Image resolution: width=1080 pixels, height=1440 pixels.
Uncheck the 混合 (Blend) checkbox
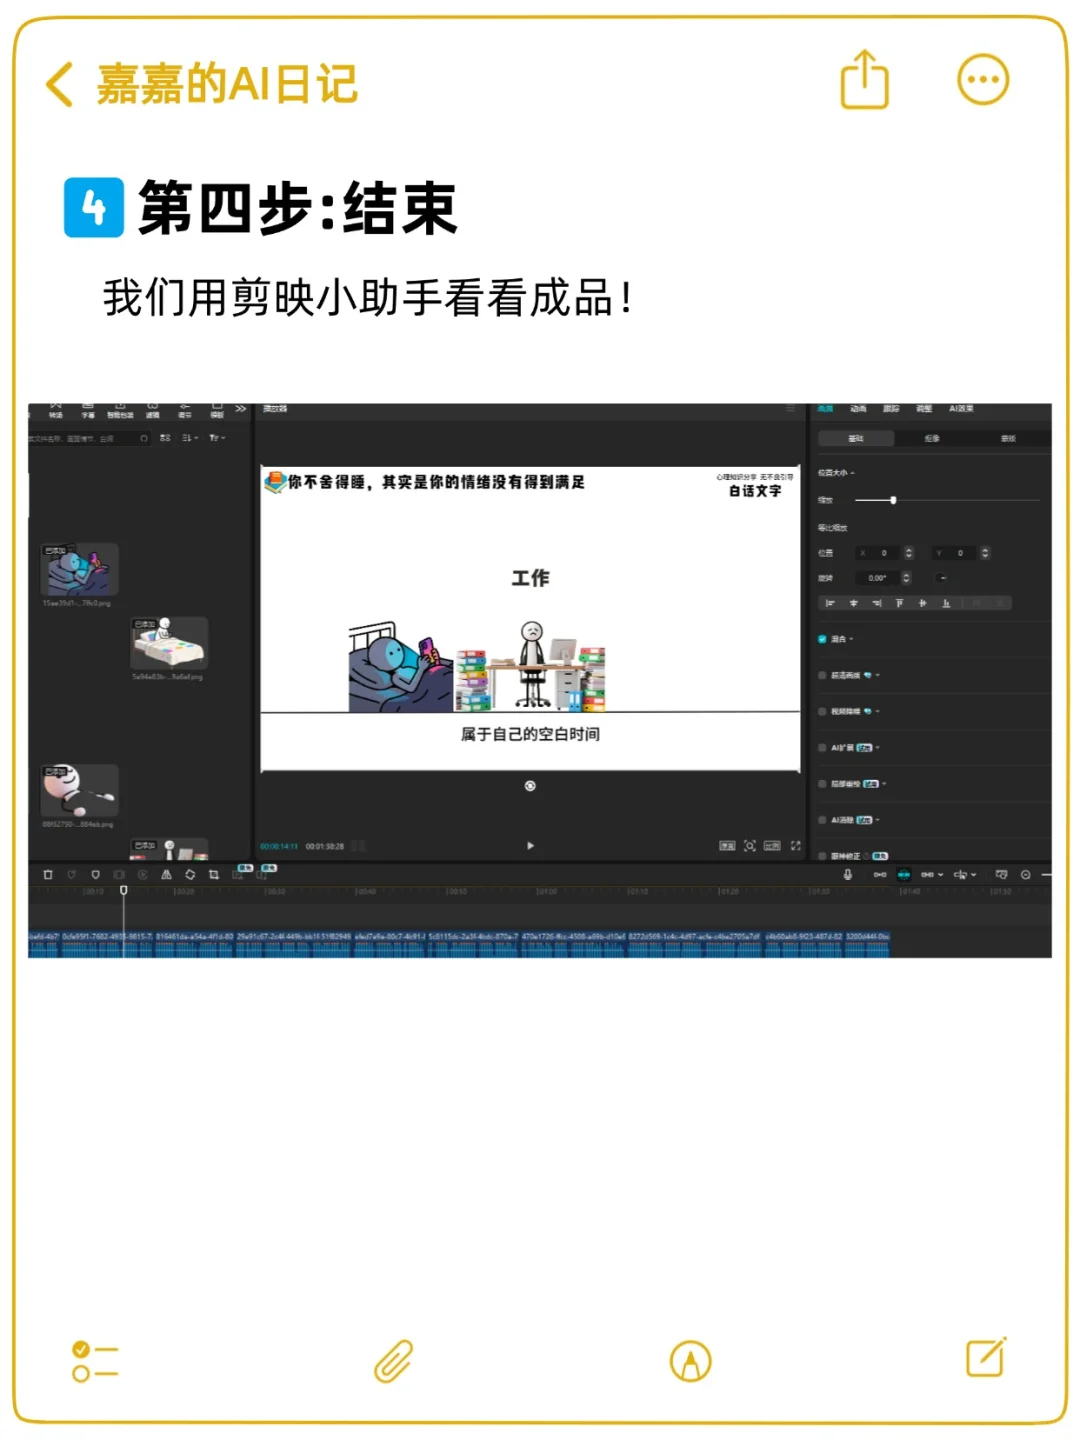[x=822, y=639]
